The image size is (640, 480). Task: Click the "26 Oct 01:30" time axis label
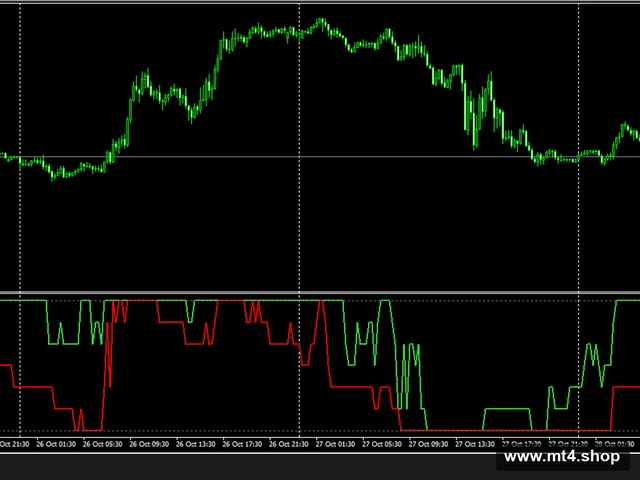pyautogui.click(x=56, y=444)
